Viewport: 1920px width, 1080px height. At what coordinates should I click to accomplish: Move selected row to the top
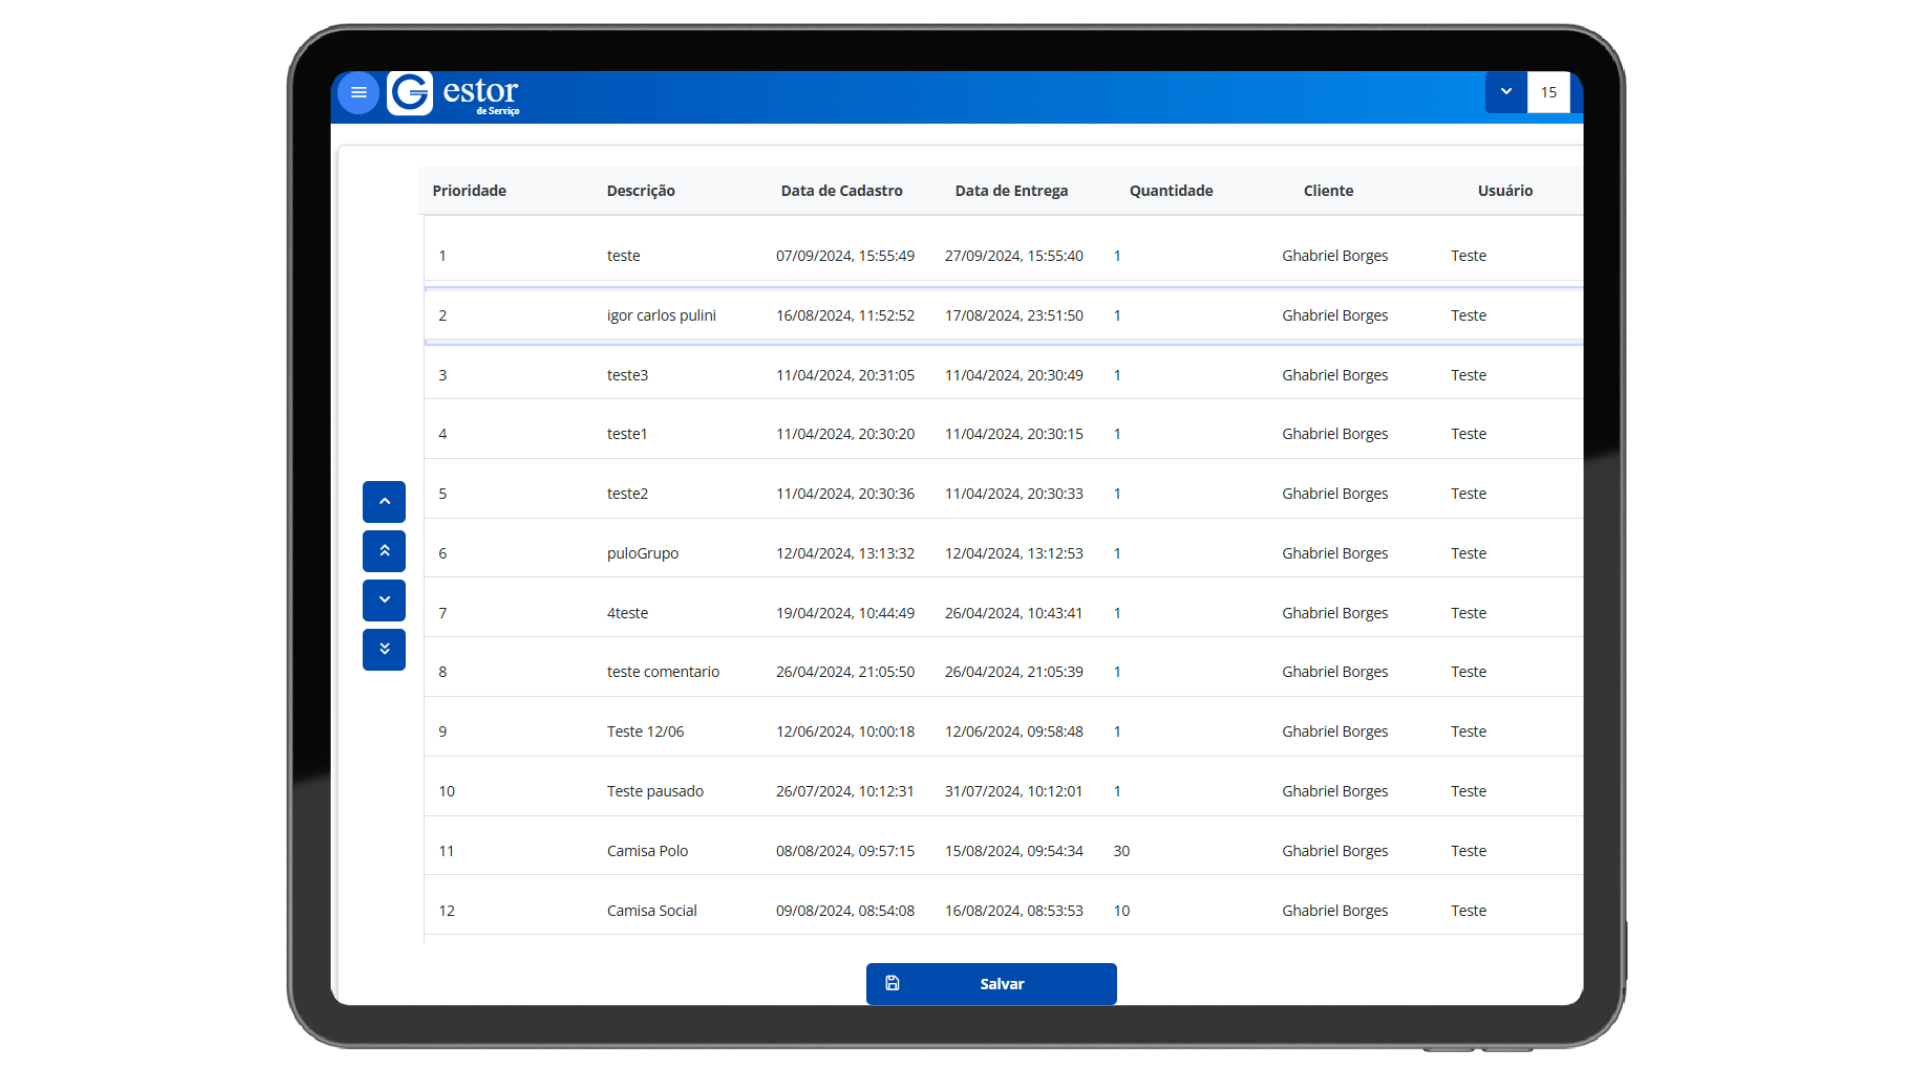tap(384, 551)
